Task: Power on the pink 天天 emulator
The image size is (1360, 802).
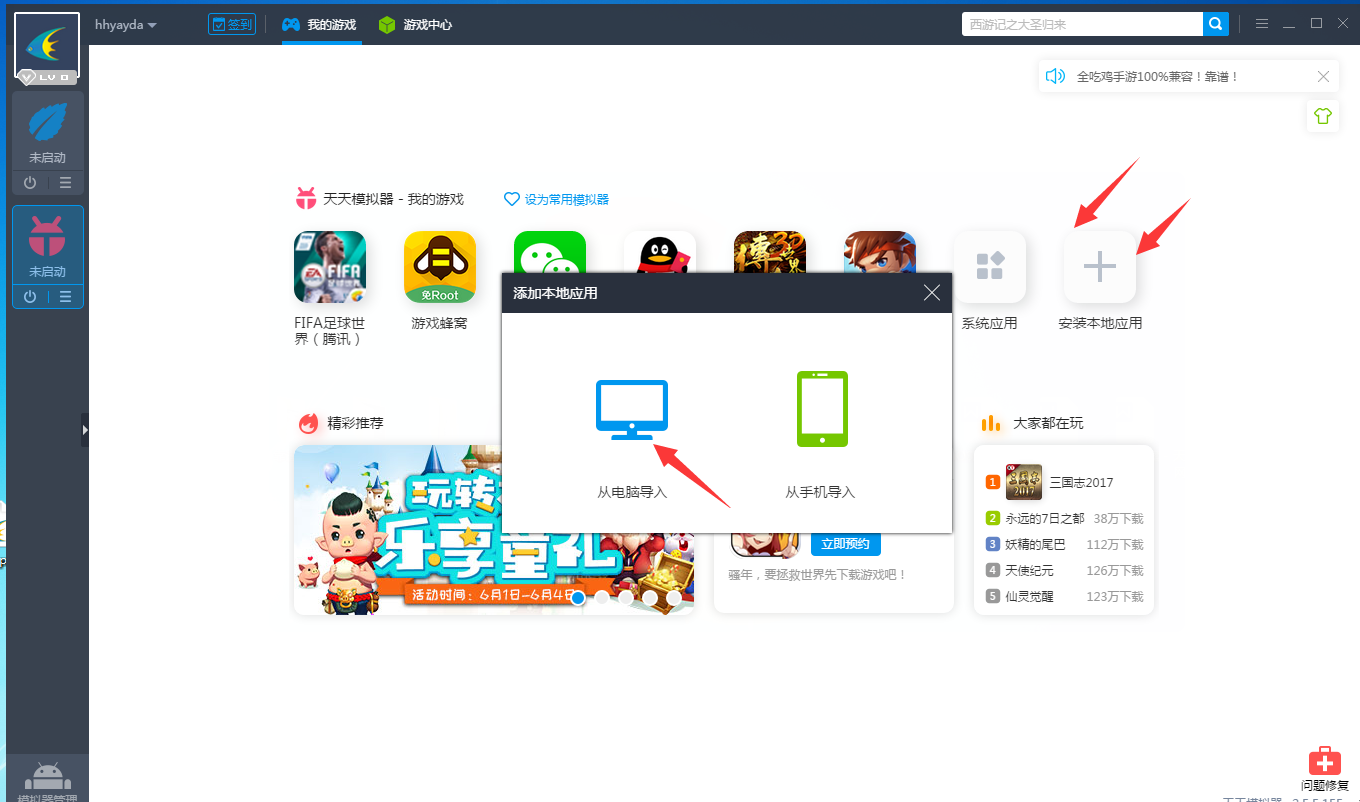Action: pyautogui.click(x=30, y=297)
